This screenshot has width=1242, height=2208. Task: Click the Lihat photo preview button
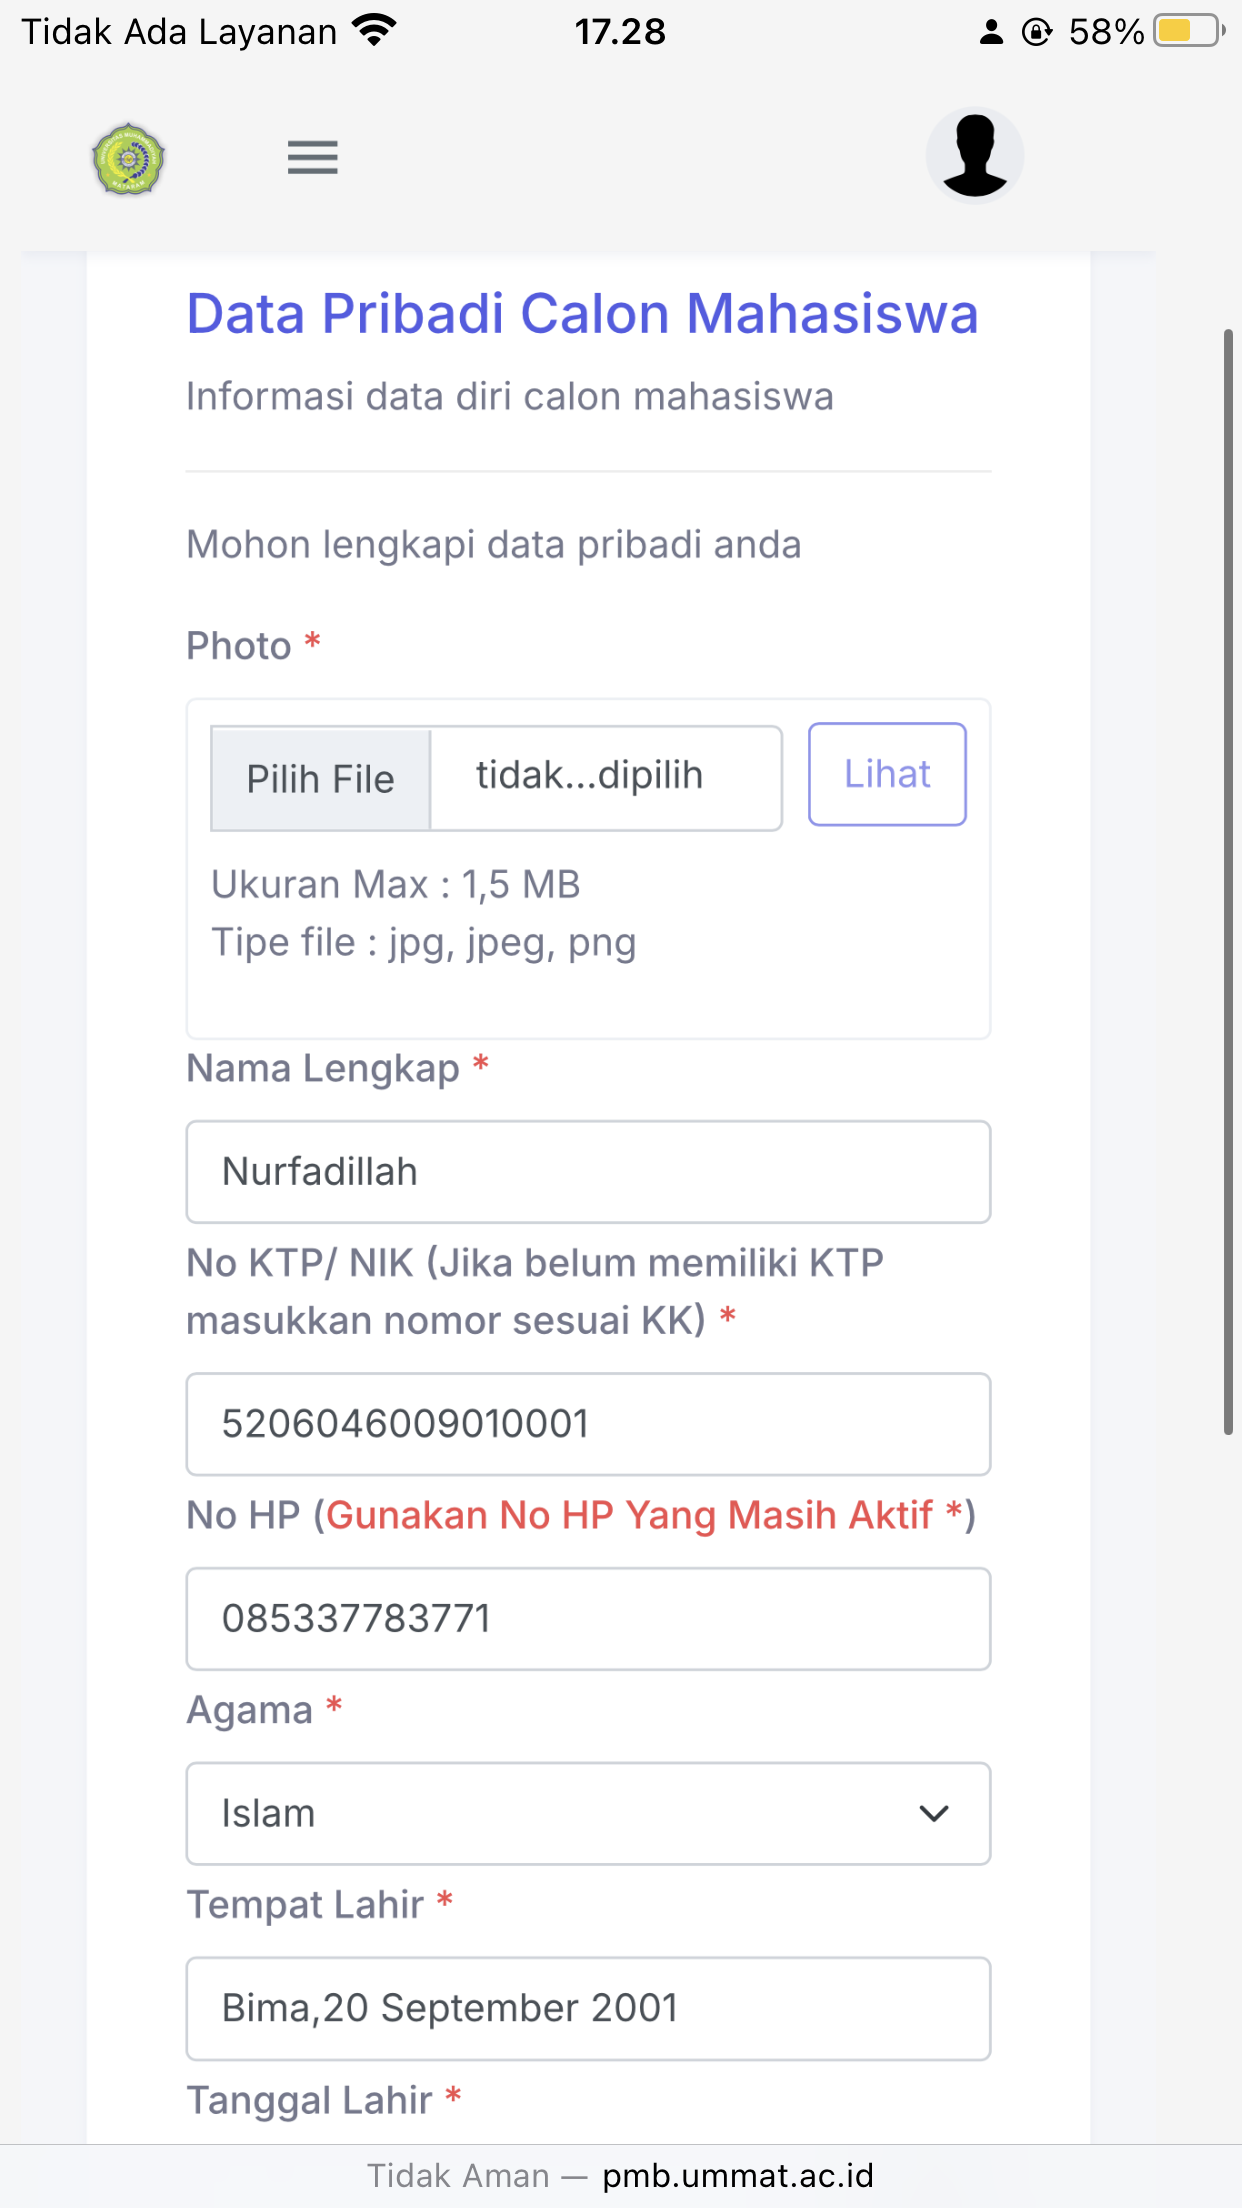[887, 774]
